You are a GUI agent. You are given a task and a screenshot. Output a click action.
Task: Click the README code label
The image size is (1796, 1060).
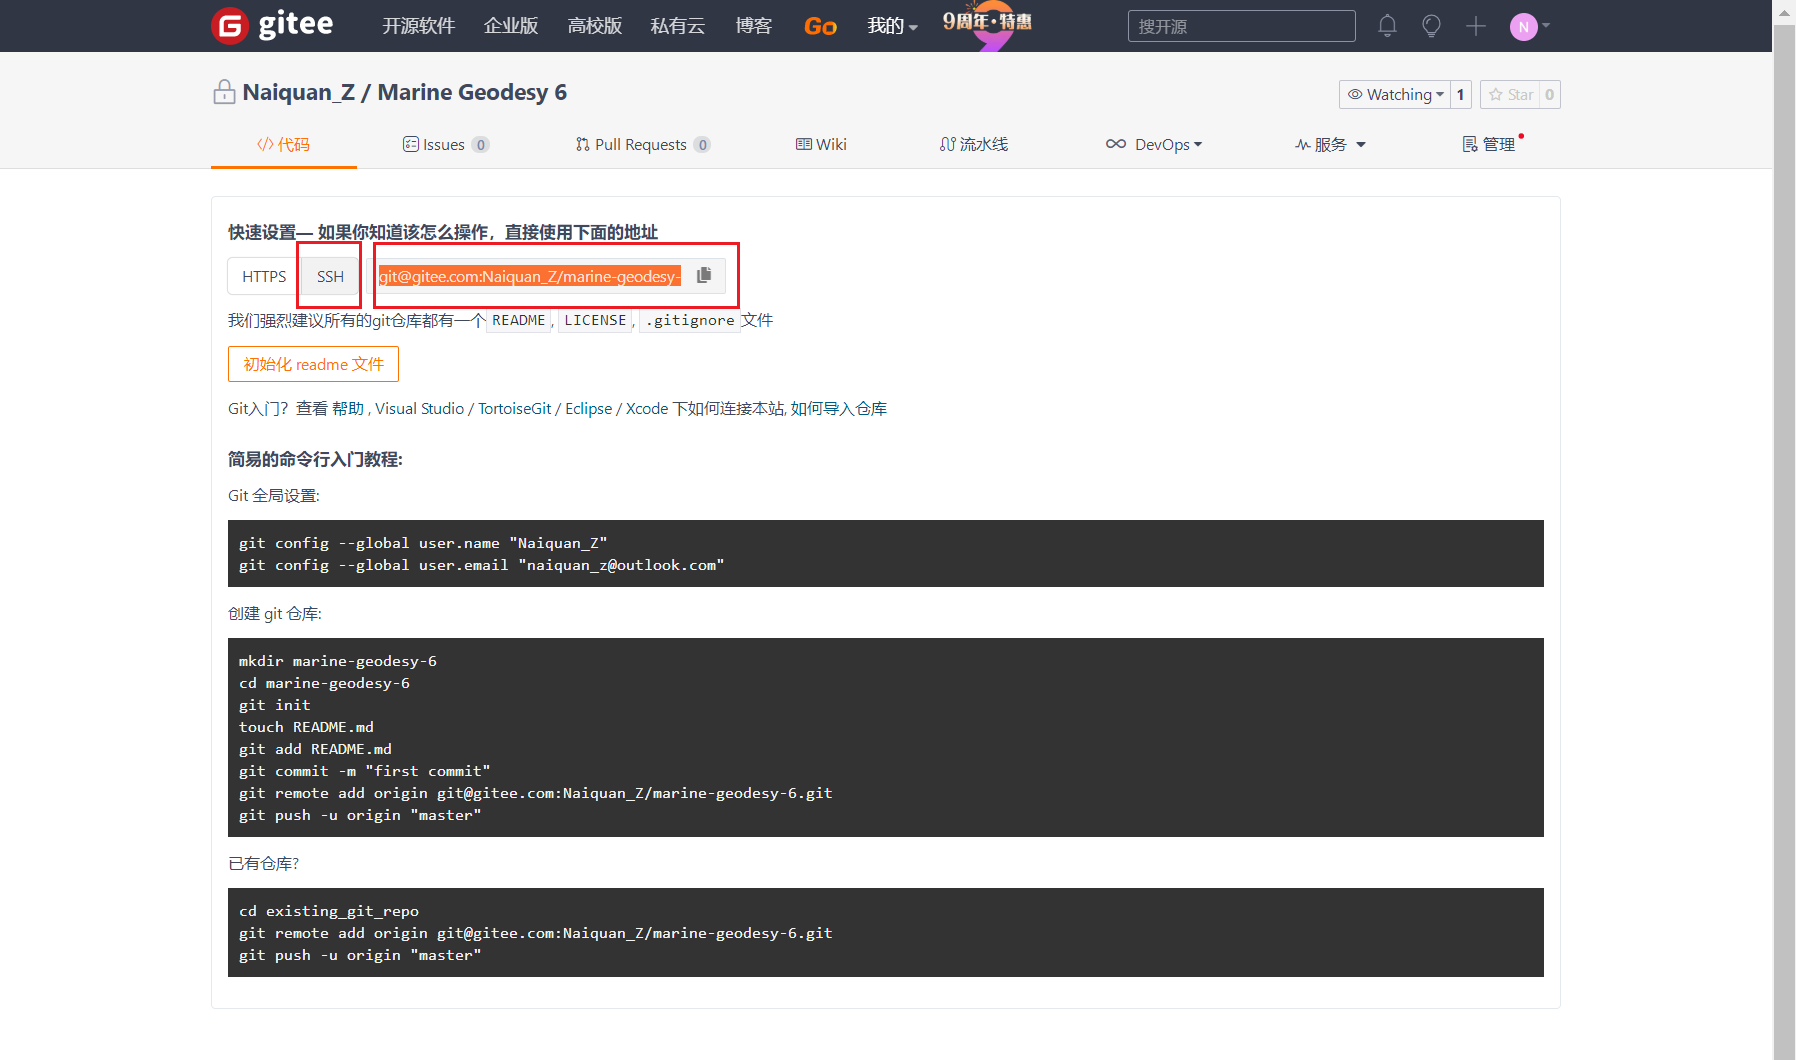pos(518,320)
